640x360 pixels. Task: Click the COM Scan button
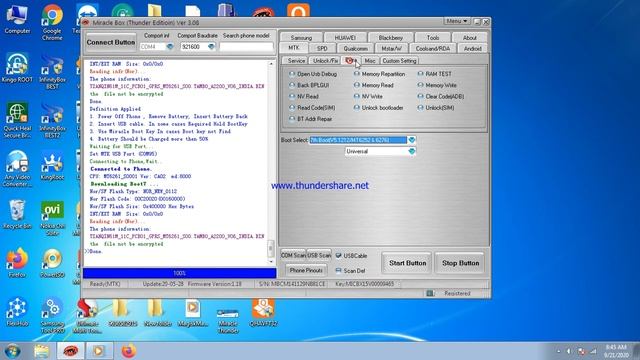pyautogui.click(x=293, y=255)
